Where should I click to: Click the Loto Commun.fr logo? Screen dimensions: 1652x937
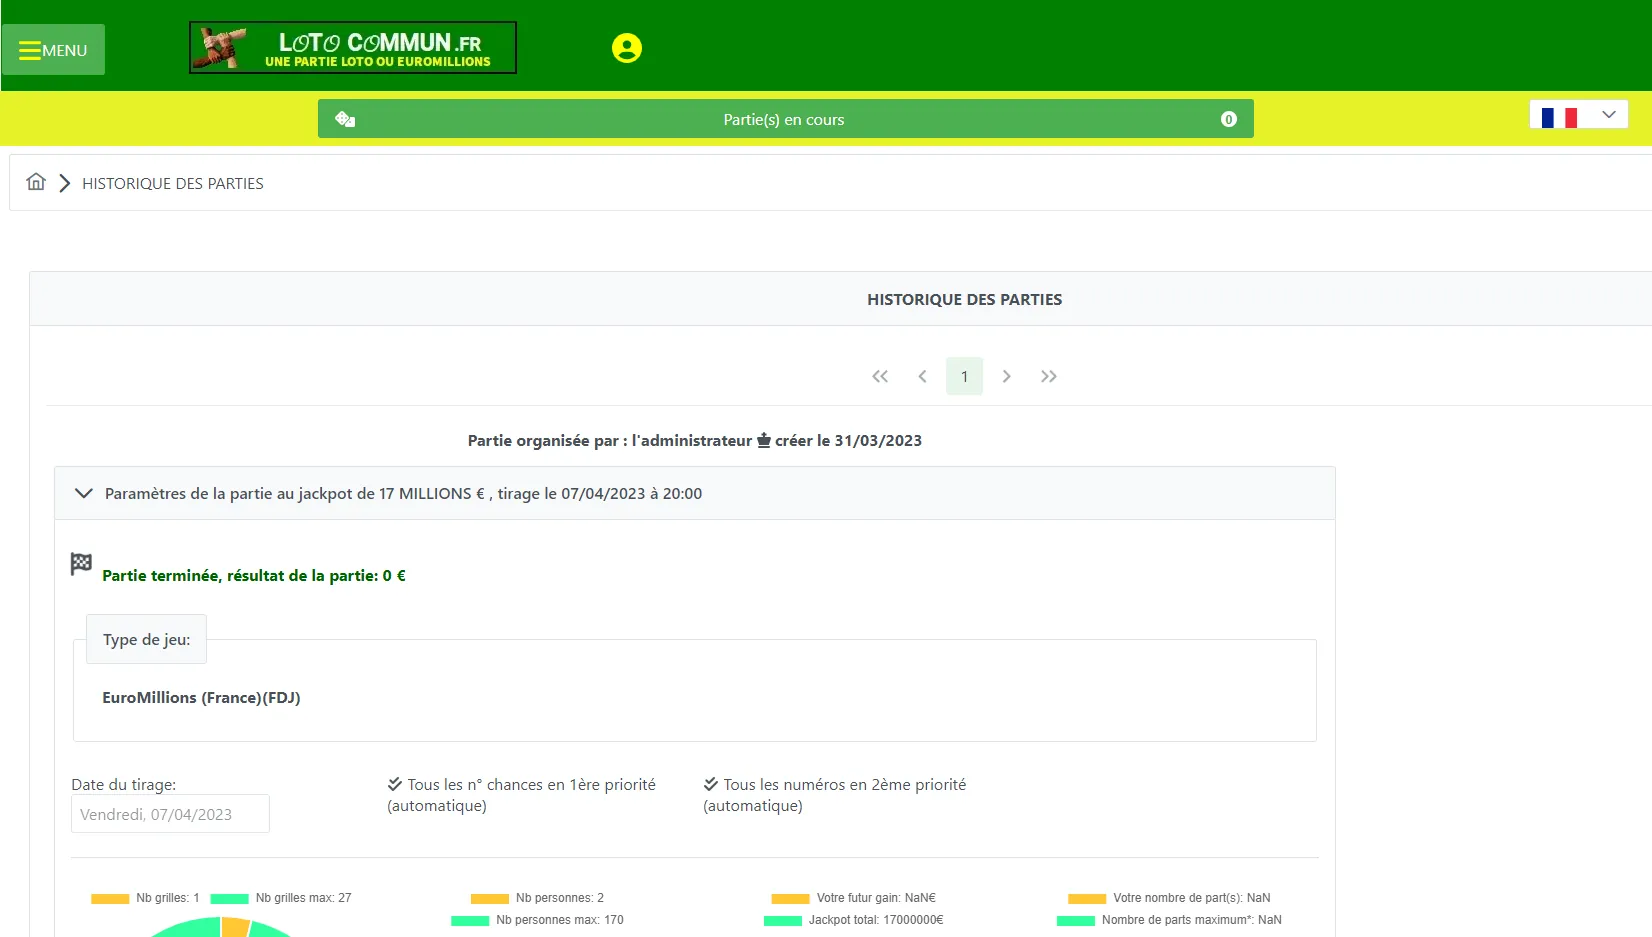click(x=353, y=47)
